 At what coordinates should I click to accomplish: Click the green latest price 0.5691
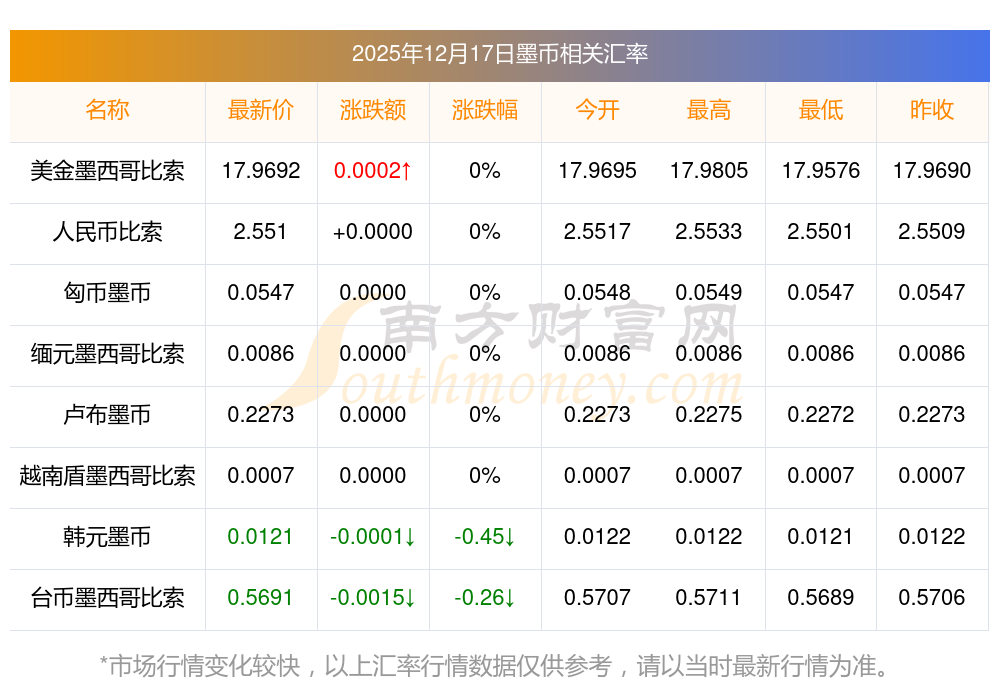pyautogui.click(x=260, y=598)
